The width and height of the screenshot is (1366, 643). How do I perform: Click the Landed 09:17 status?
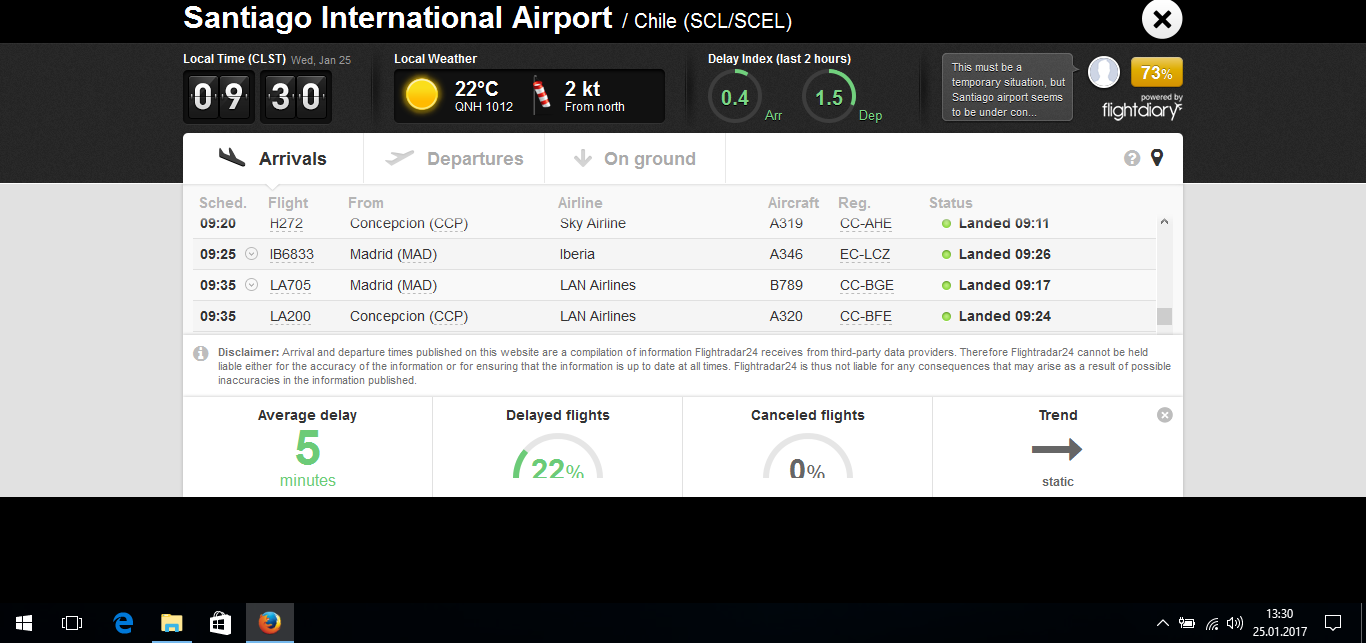point(1004,285)
